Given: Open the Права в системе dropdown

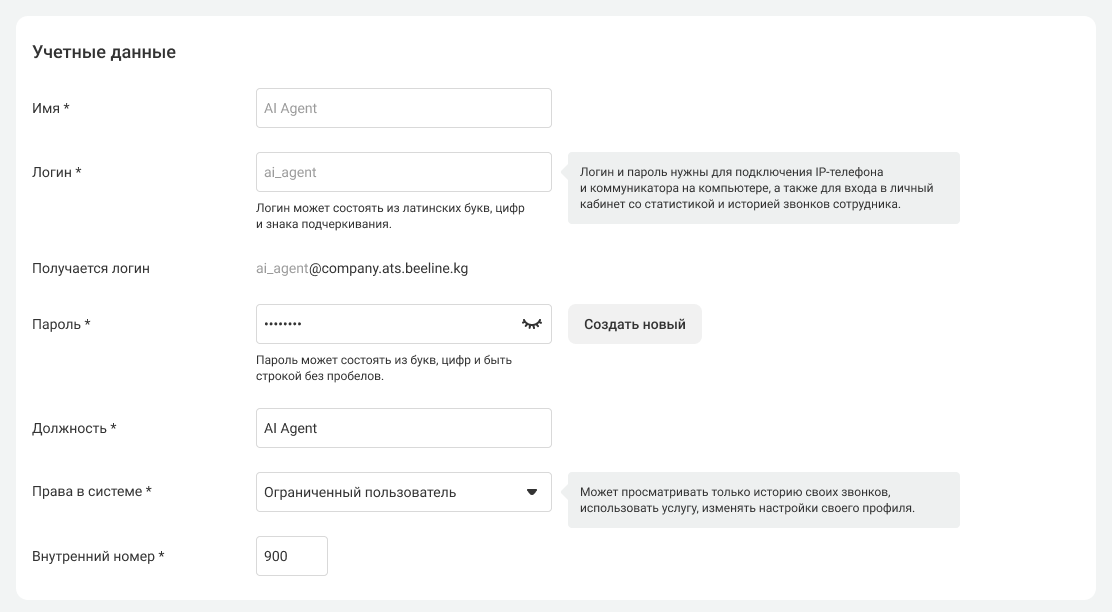Looking at the screenshot, I should (x=404, y=492).
